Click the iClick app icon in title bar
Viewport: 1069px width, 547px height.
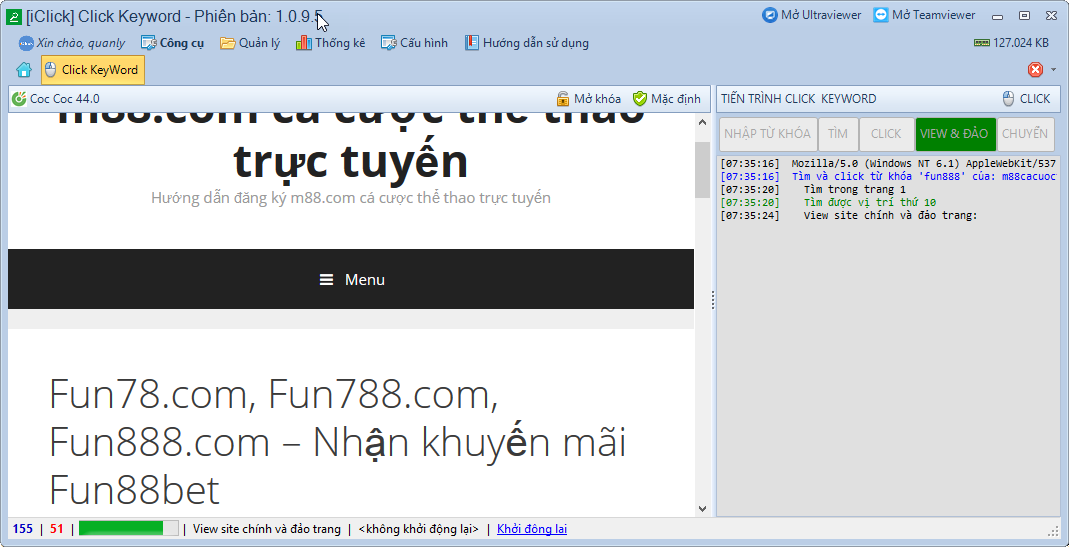click(x=14, y=17)
